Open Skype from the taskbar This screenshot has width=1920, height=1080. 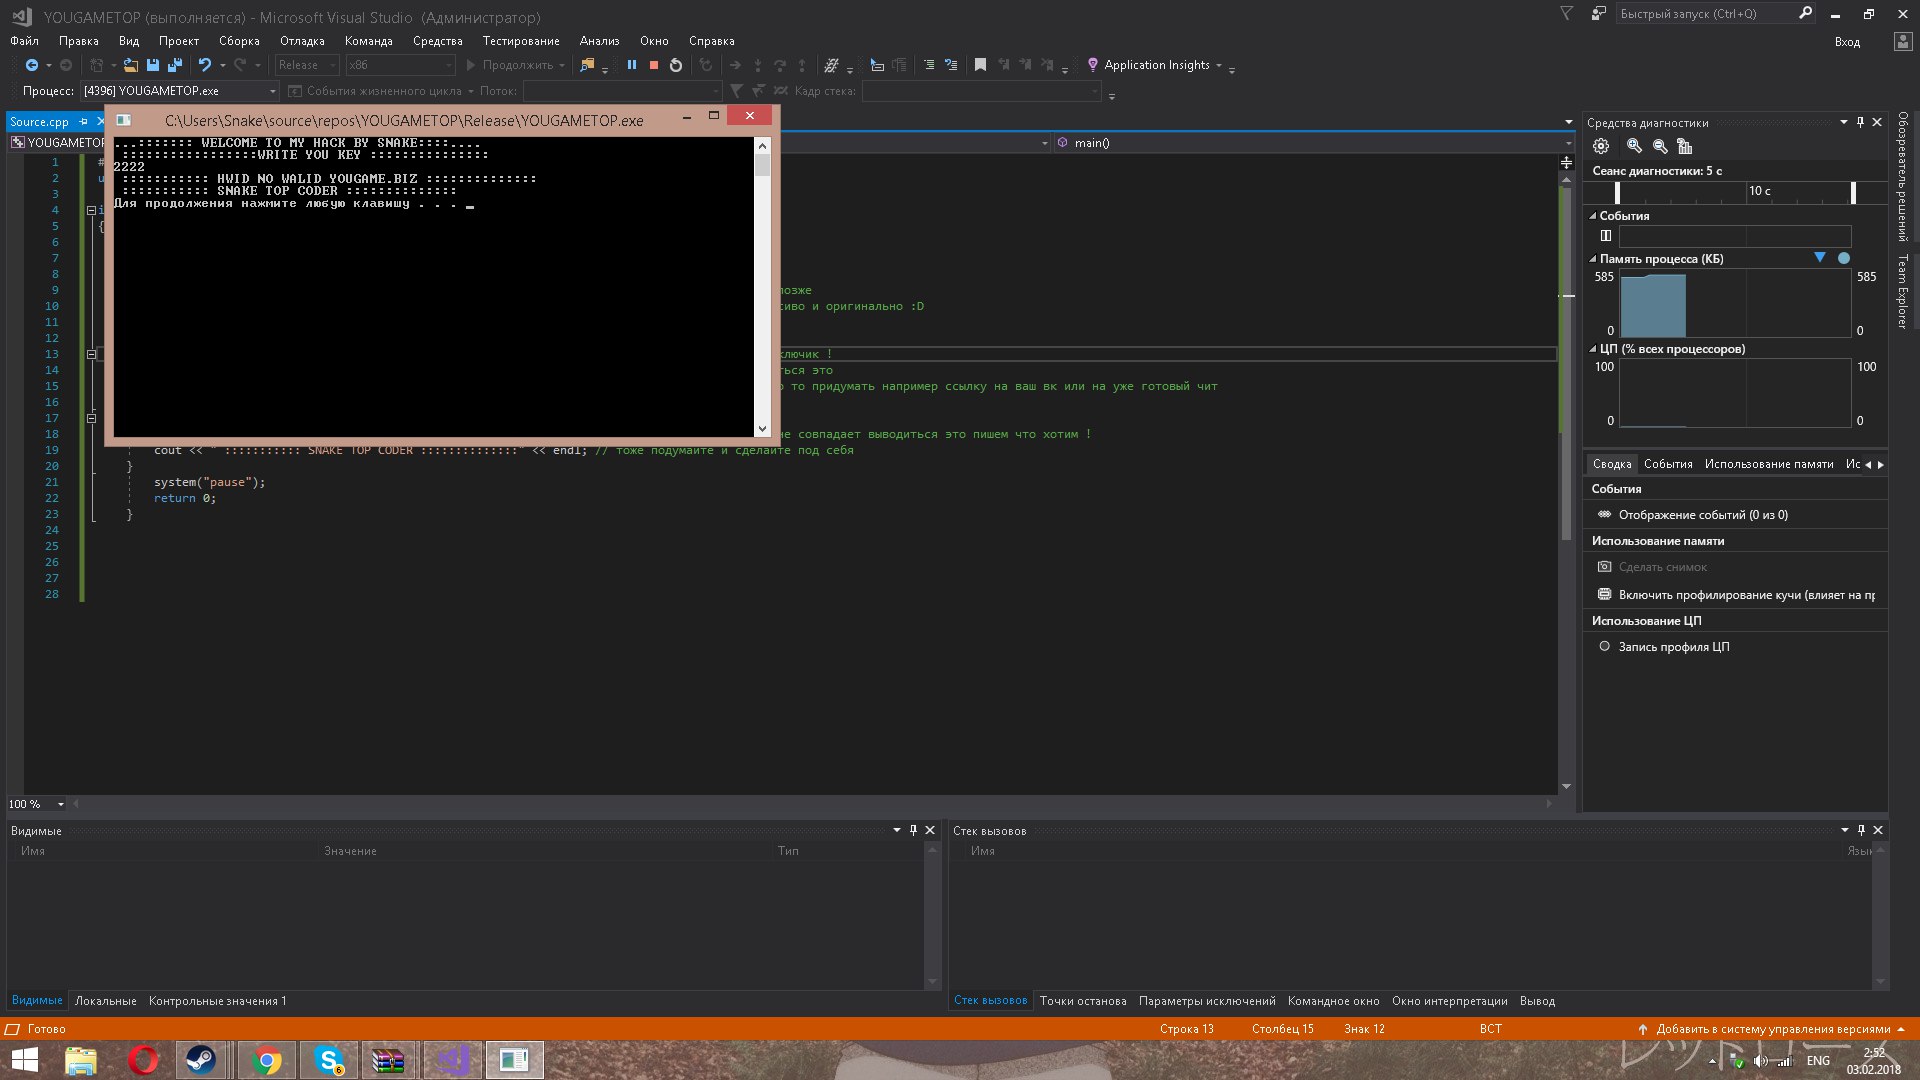tap(328, 1060)
